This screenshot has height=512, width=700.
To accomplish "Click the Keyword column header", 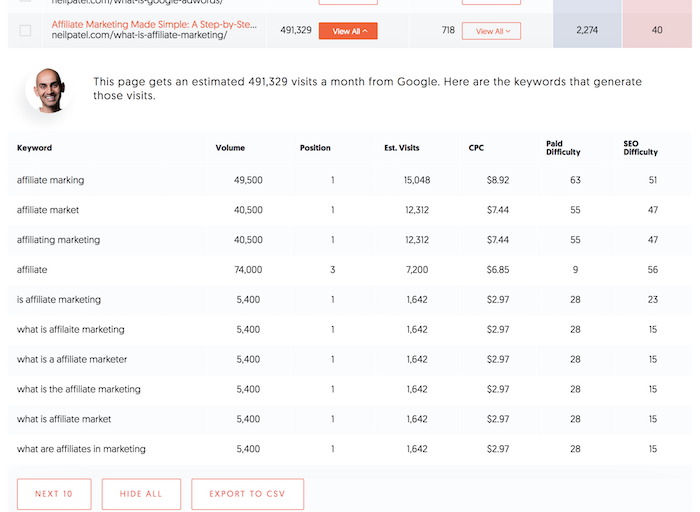I will click(34, 148).
